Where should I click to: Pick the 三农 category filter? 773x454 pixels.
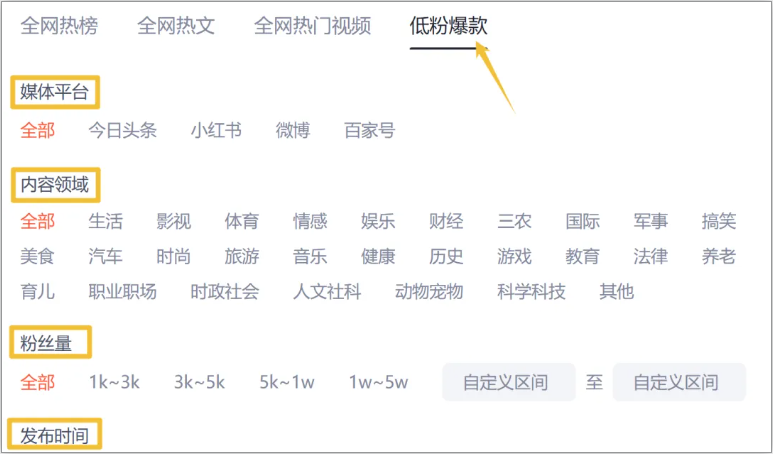[x=514, y=221]
